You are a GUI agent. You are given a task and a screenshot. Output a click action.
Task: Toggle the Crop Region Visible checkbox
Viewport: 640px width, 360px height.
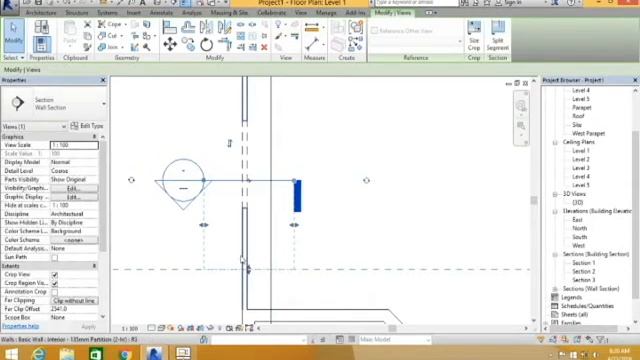tap(54, 283)
